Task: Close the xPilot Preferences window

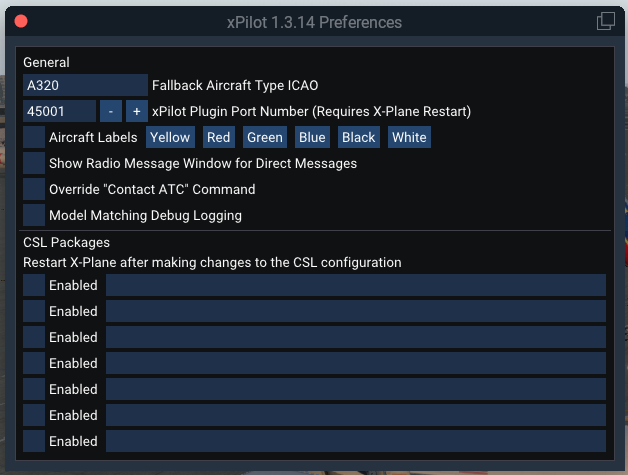Action: [21, 21]
